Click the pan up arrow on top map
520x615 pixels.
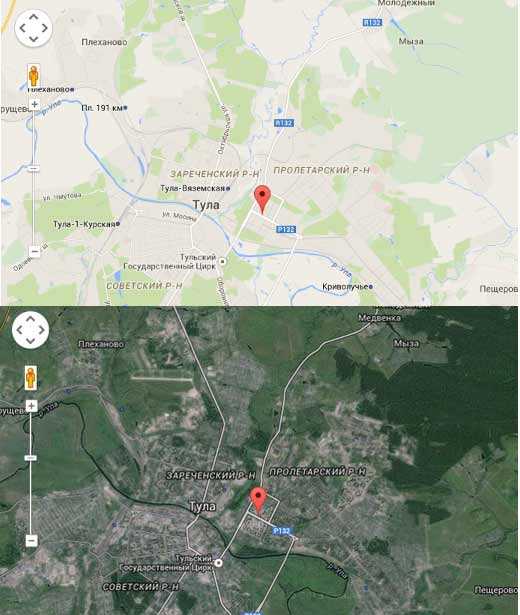tap(33, 17)
